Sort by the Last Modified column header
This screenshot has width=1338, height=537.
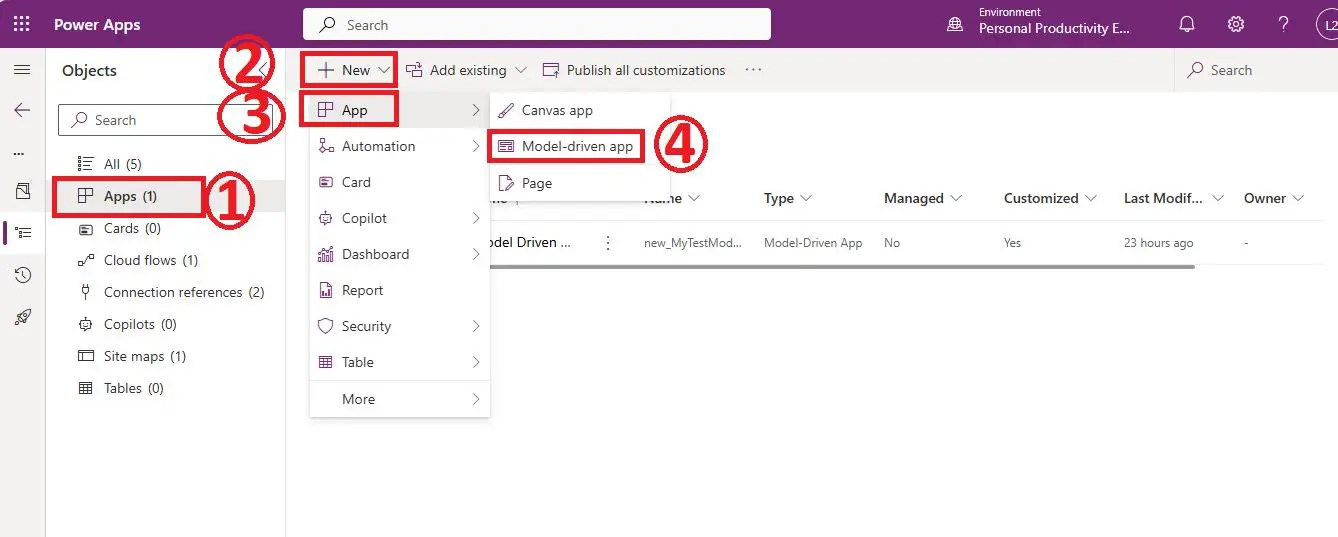[x=1174, y=198]
